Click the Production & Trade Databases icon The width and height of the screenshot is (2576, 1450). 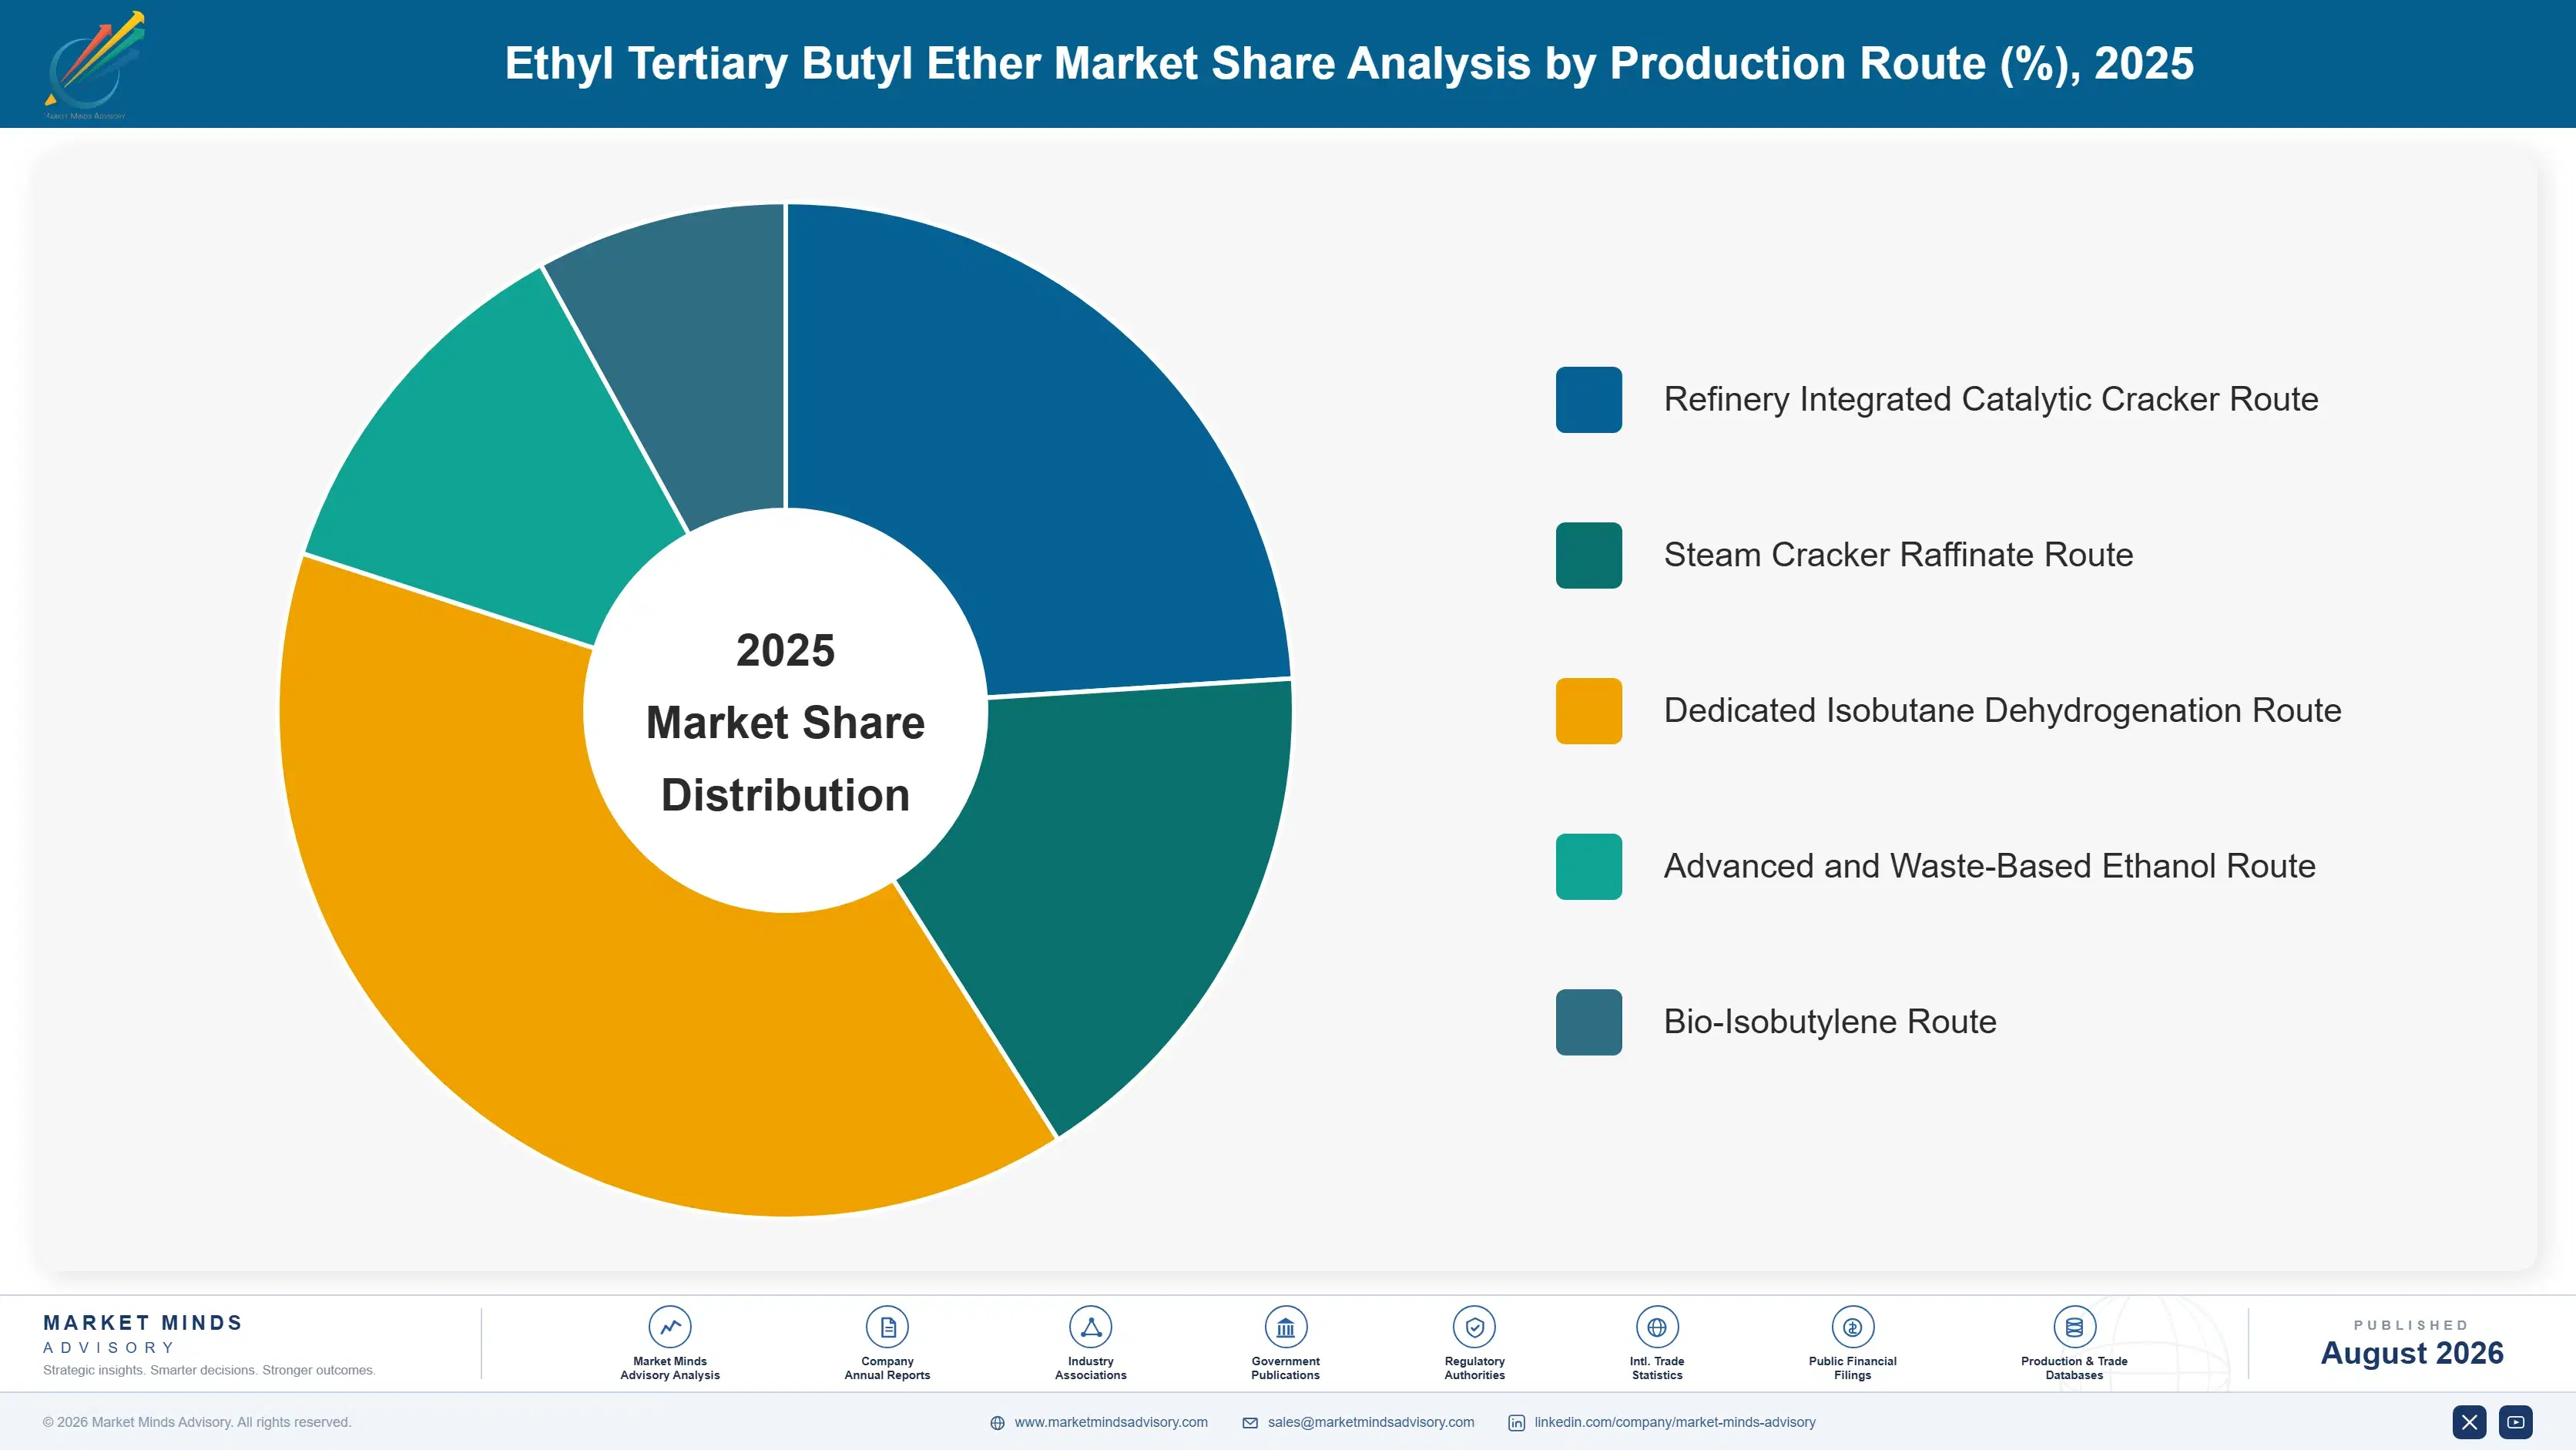2074,1327
